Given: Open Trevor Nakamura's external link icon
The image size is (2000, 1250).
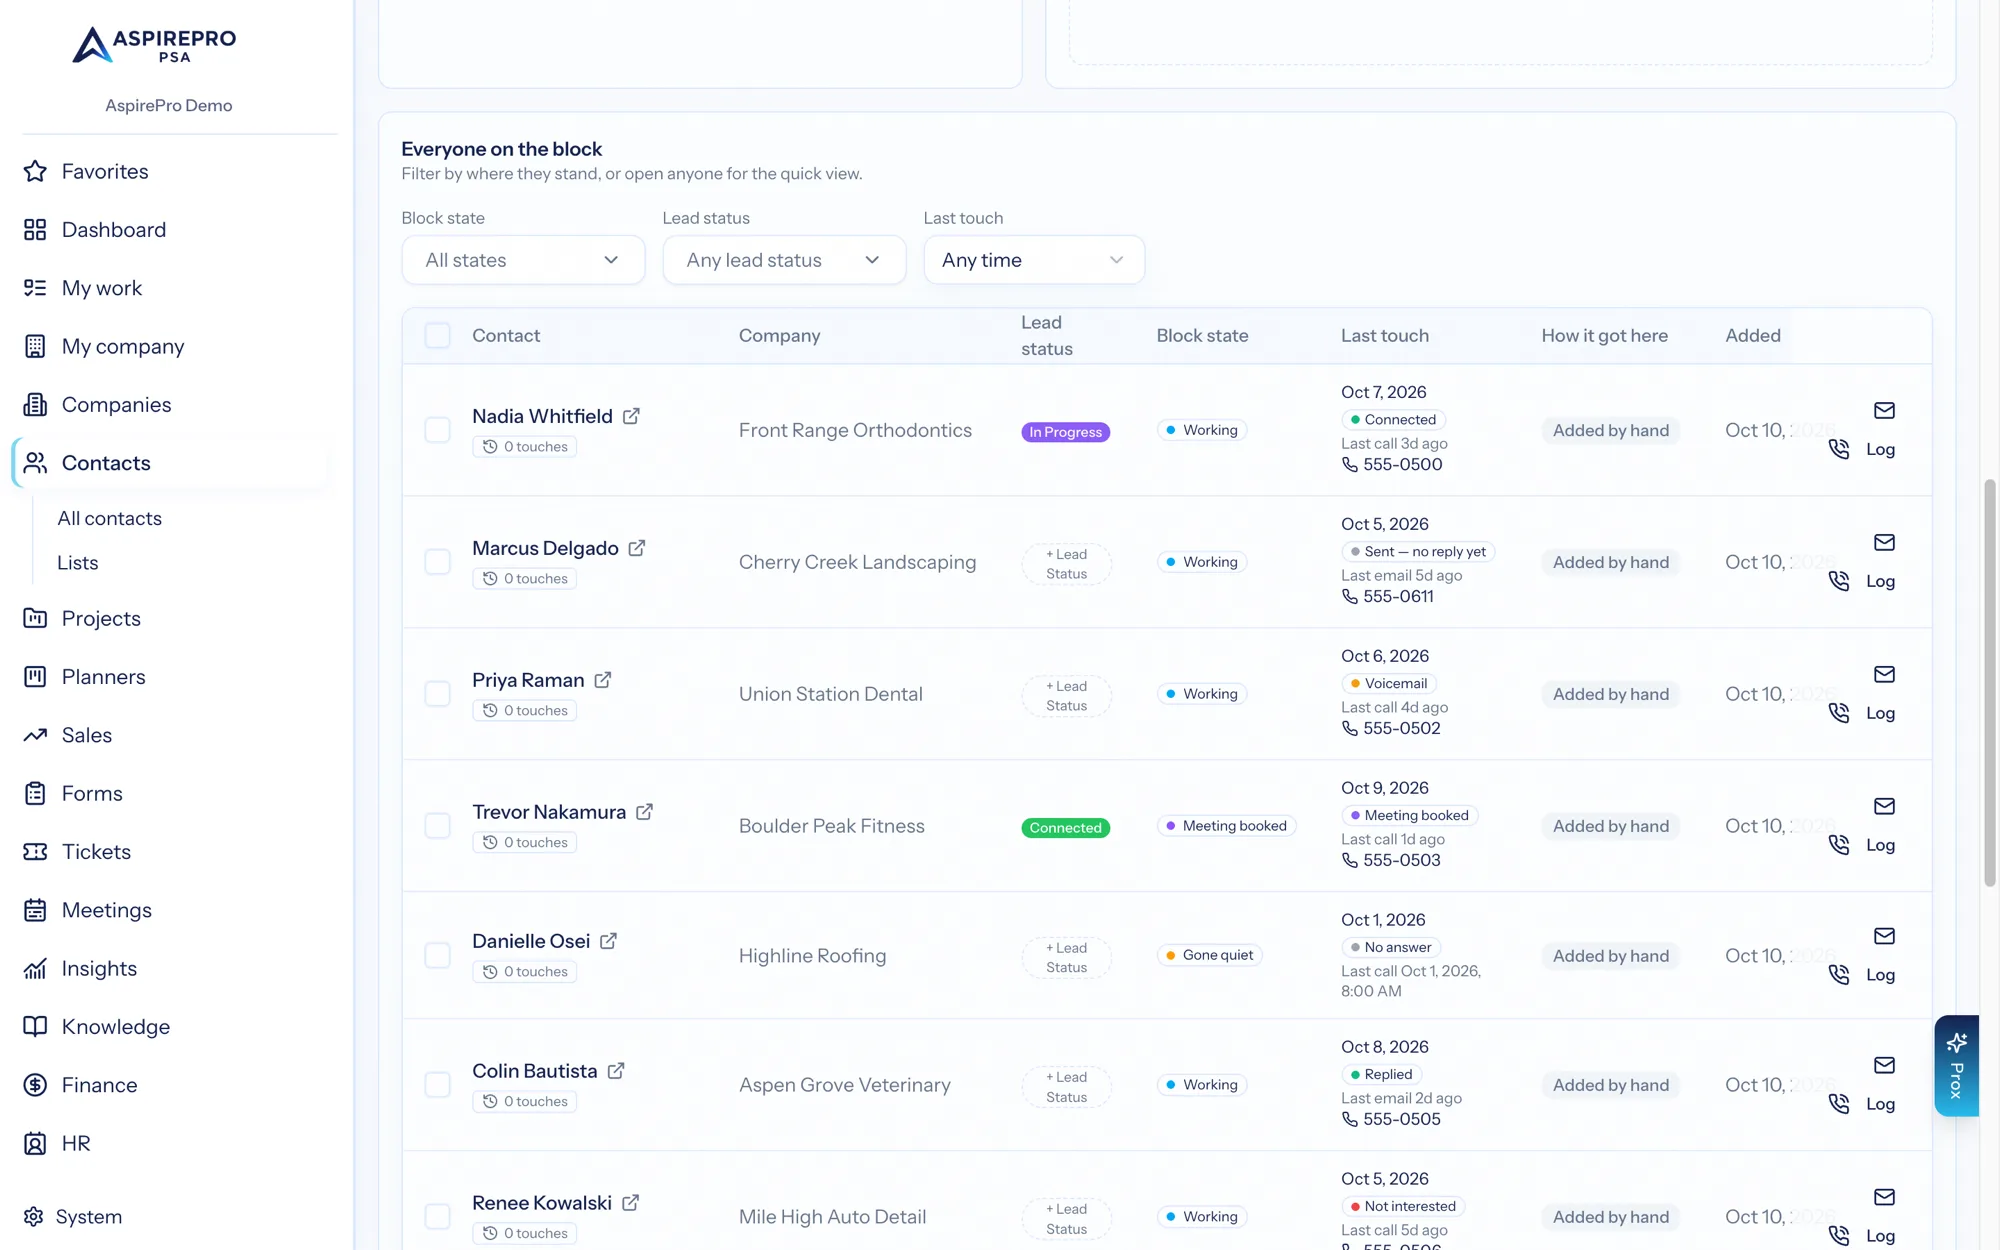Looking at the screenshot, I should coord(645,812).
